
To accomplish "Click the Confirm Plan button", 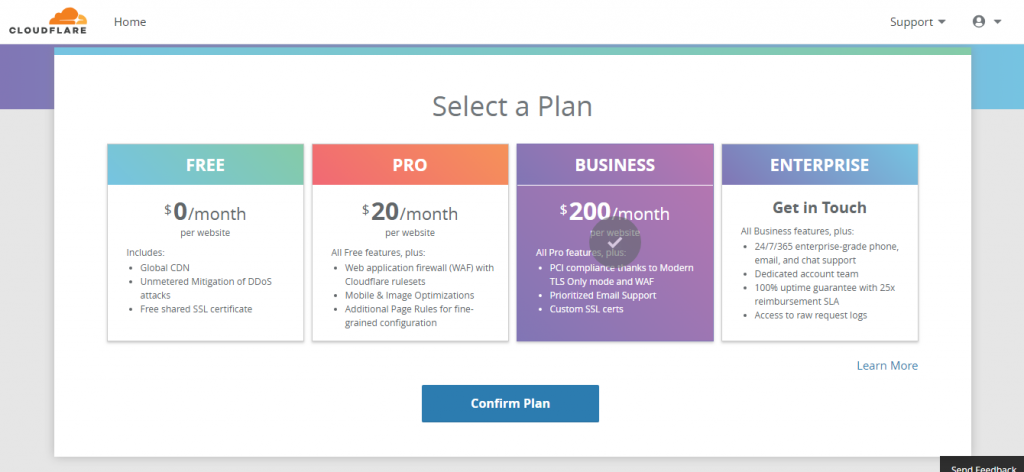I will point(510,403).
